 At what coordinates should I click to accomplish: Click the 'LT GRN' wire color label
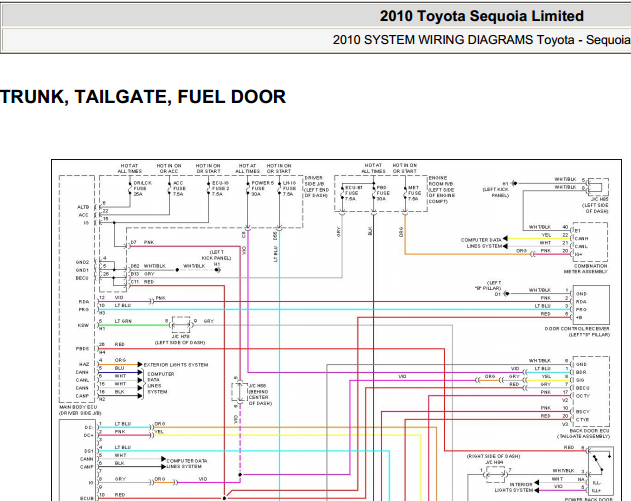coord(123,321)
